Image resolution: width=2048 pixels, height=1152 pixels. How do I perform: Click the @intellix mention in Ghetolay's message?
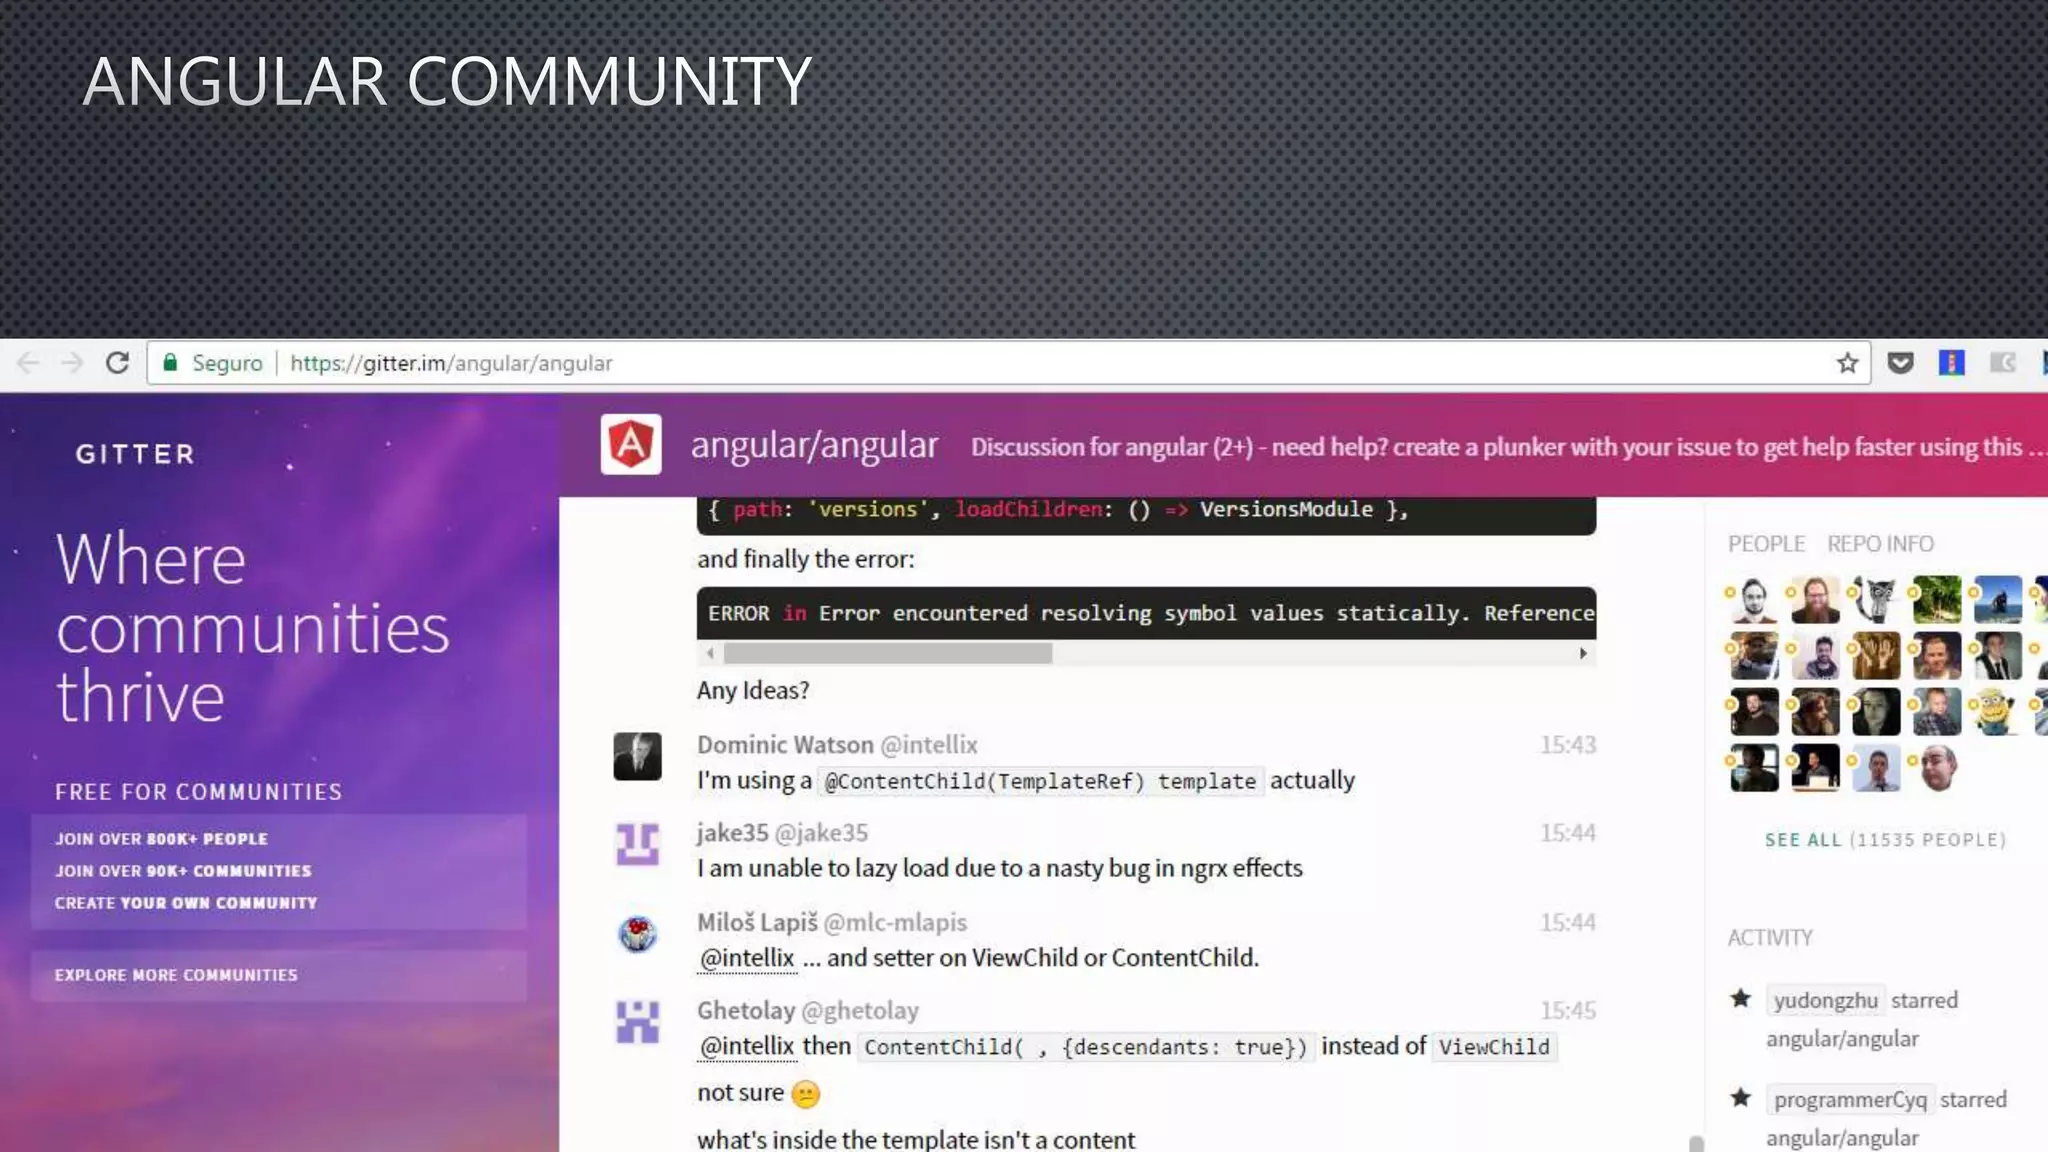coord(747,1046)
